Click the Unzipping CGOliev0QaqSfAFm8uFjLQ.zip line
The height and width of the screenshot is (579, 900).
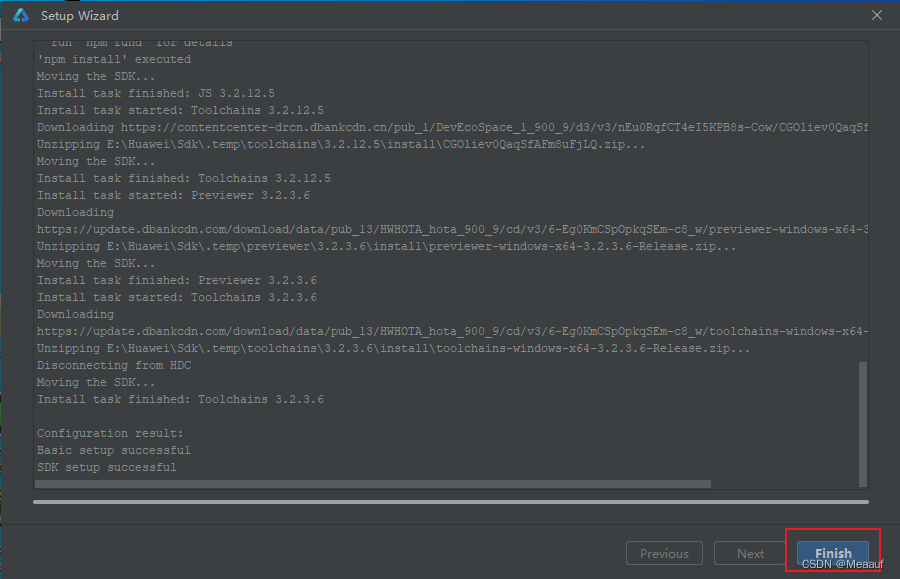click(341, 145)
